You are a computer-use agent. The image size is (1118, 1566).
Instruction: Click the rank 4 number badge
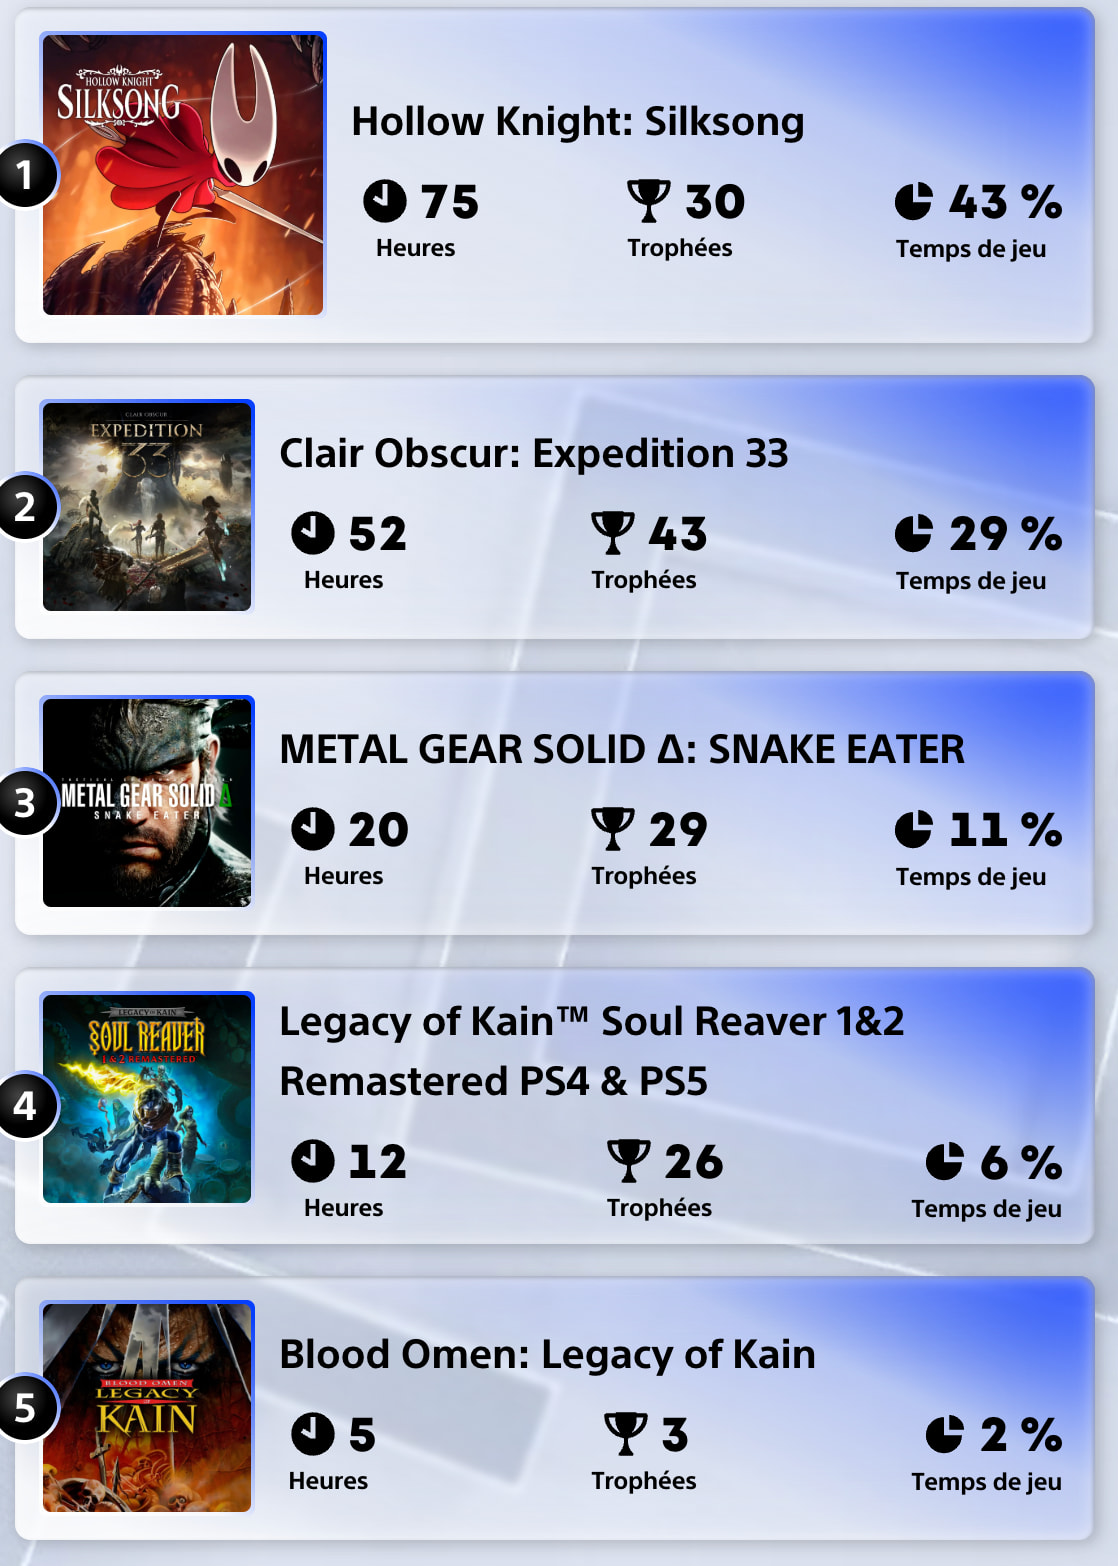(25, 1105)
